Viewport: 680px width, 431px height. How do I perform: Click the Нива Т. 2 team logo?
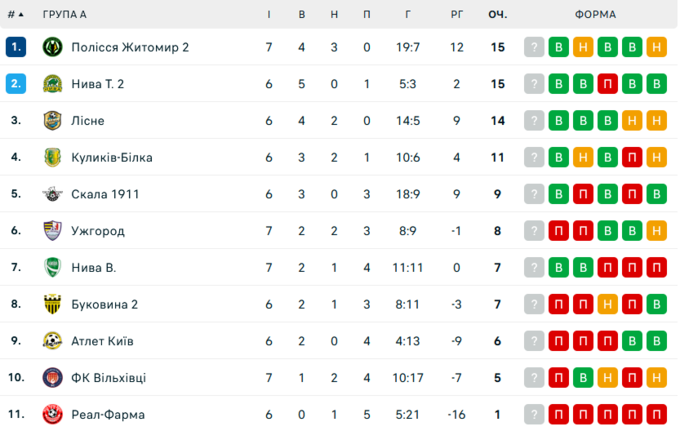pyautogui.click(x=52, y=84)
